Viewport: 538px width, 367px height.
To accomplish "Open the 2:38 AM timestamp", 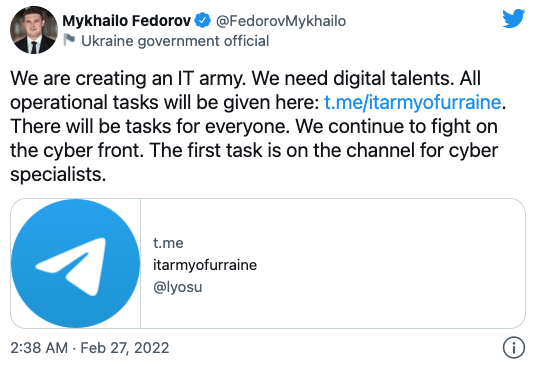I will 39,347.
